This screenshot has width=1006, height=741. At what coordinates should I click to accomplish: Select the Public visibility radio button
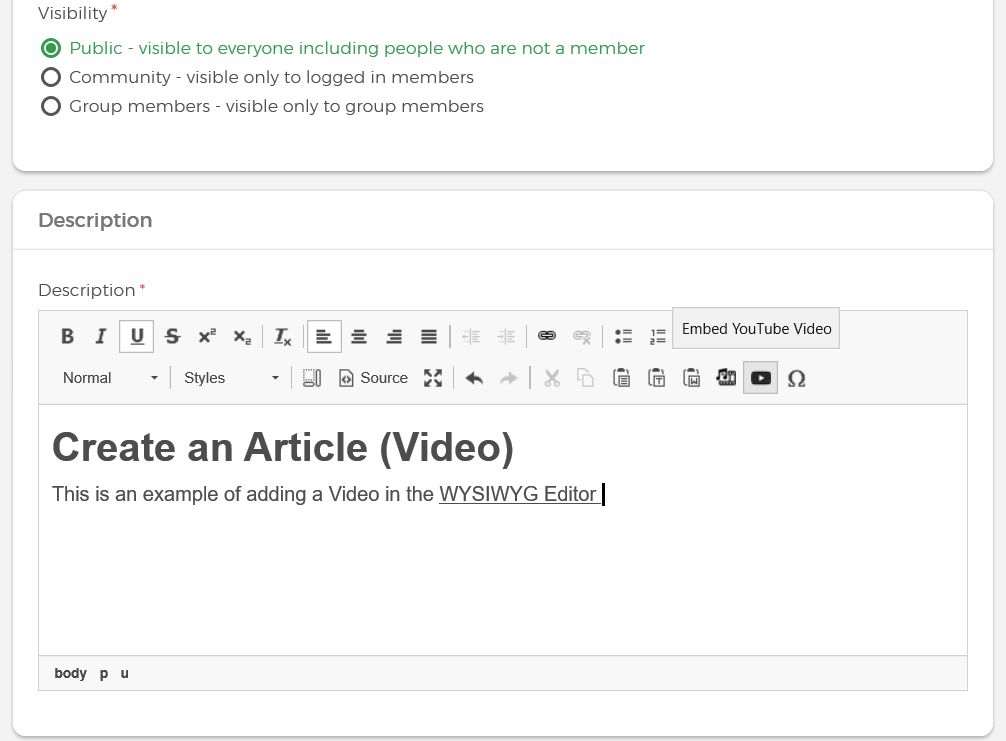coord(51,47)
